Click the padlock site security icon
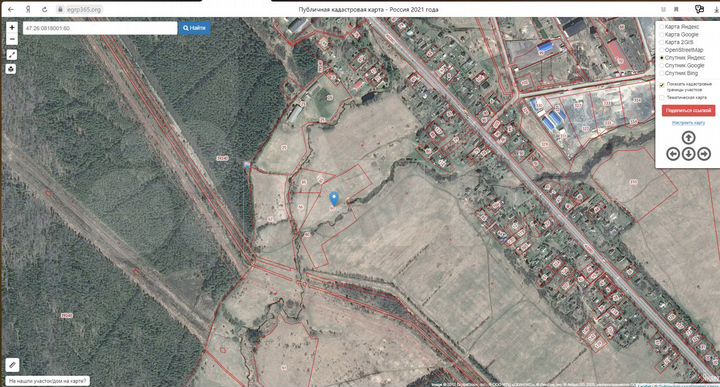The width and height of the screenshot is (720, 387). (60, 9)
